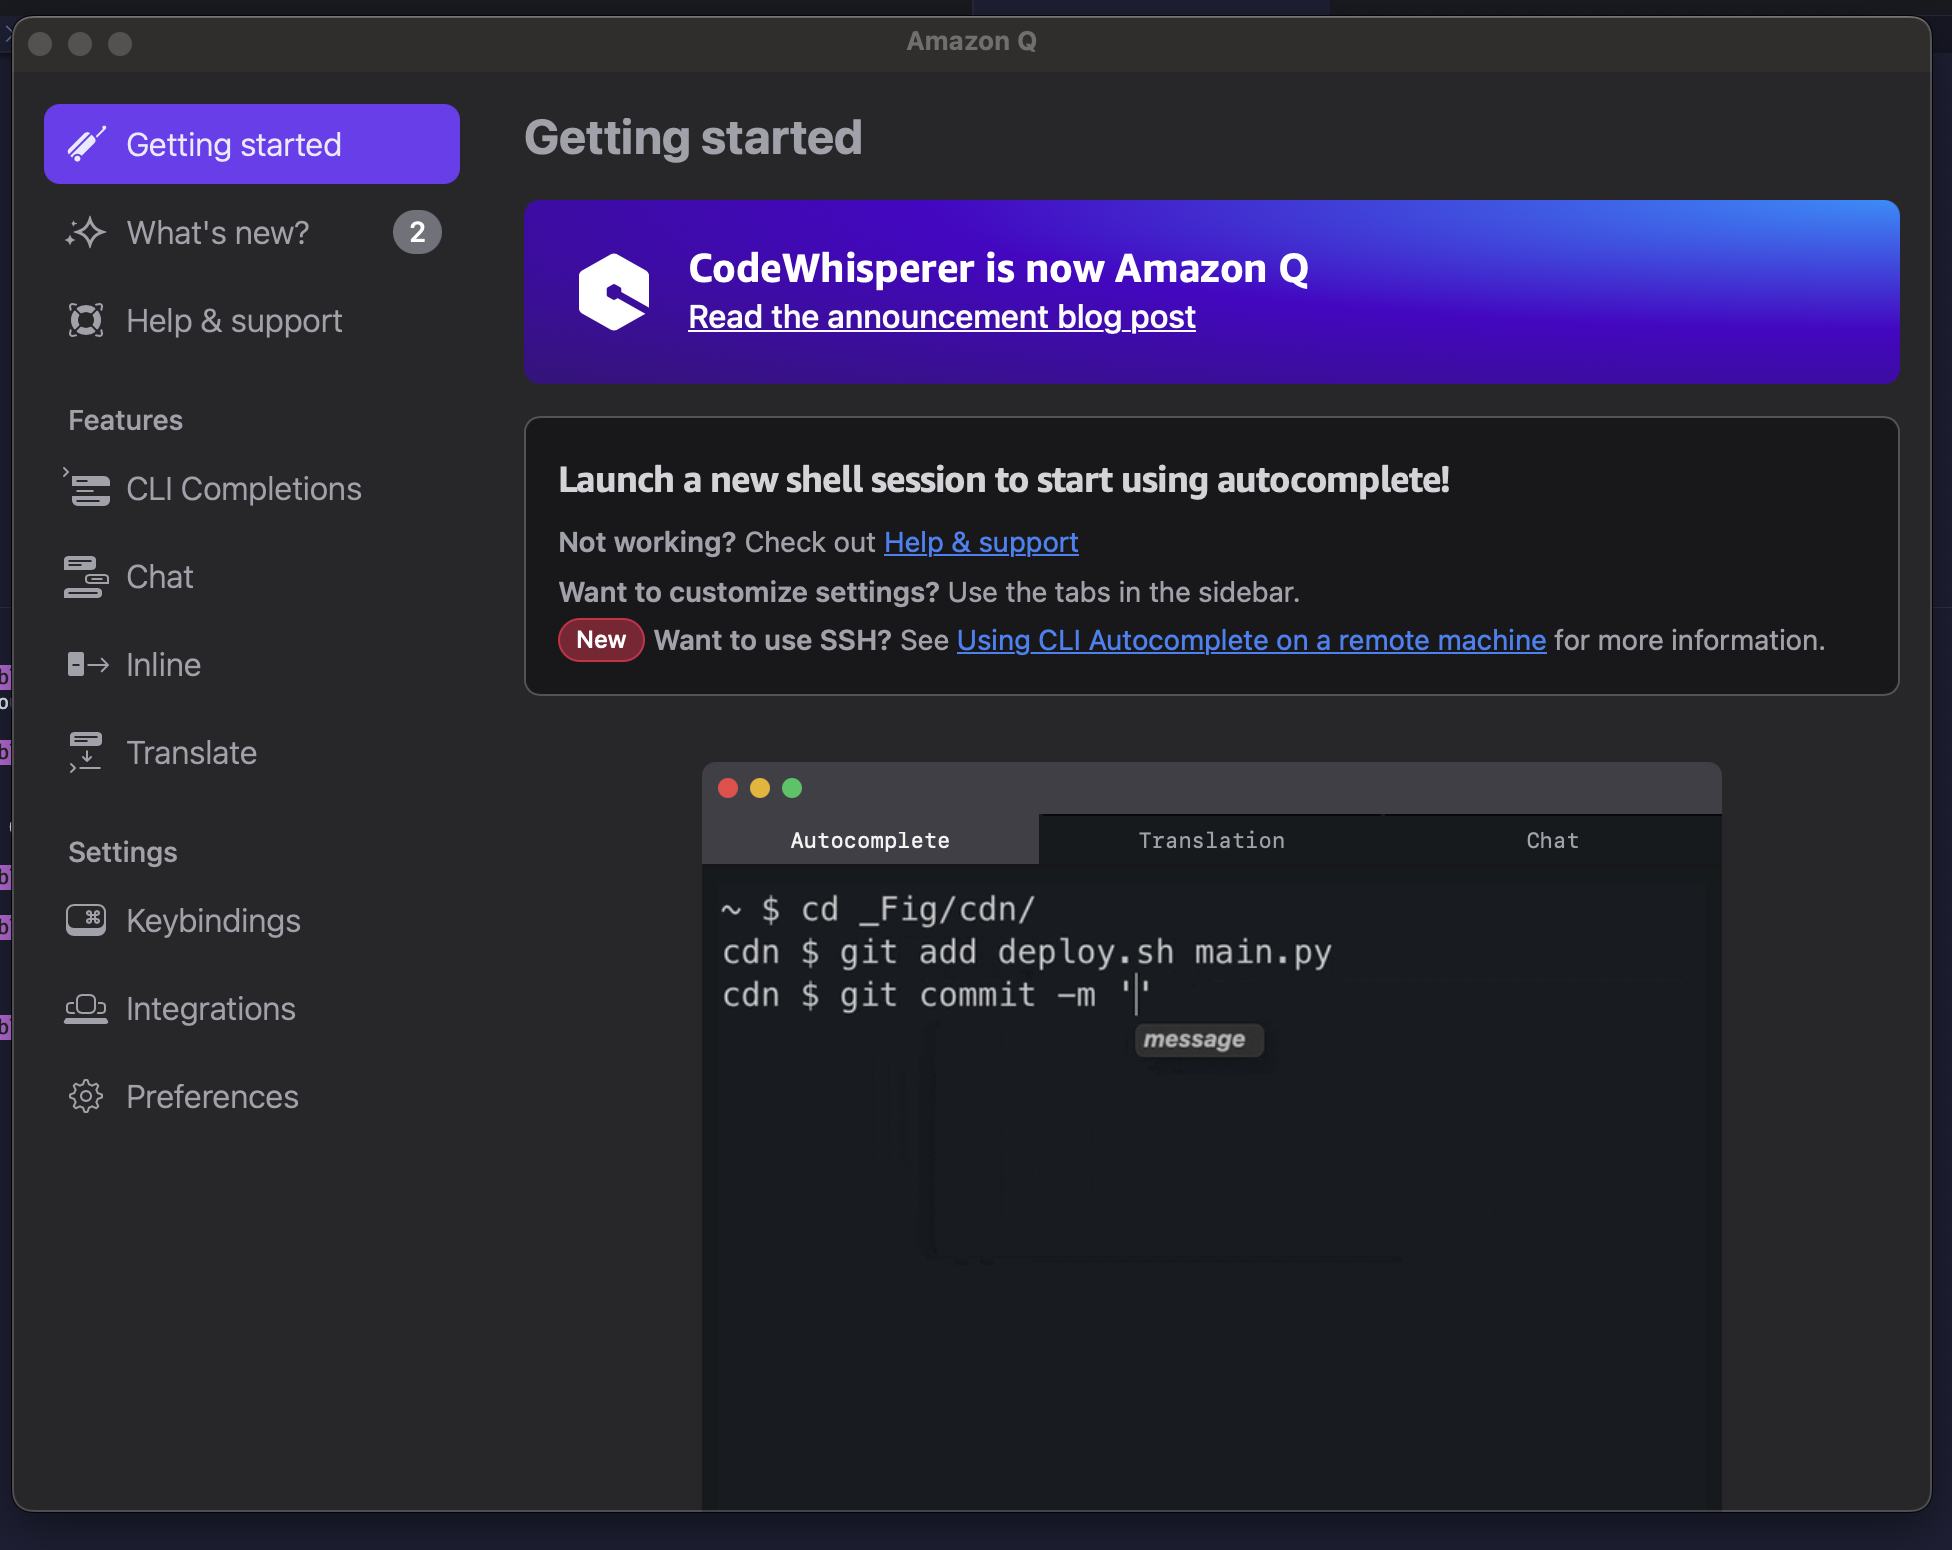Select Chat under Features
1952x1550 pixels.
pos(252,576)
